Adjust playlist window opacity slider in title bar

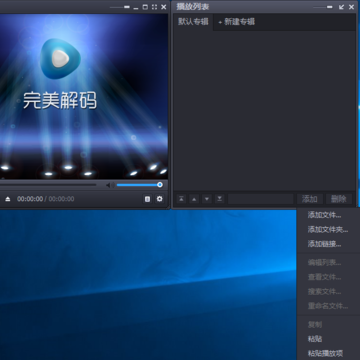[323, 7]
